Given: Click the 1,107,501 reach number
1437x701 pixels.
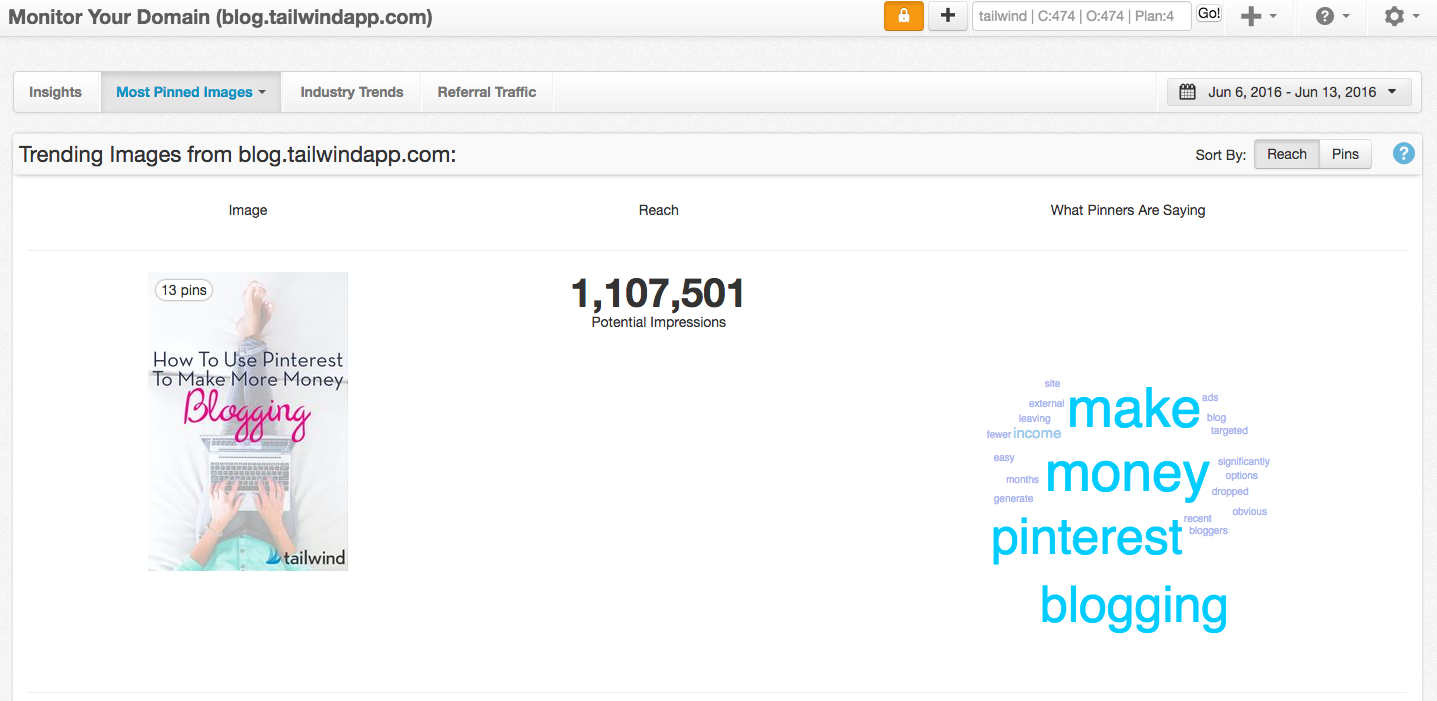Looking at the screenshot, I should [x=658, y=294].
